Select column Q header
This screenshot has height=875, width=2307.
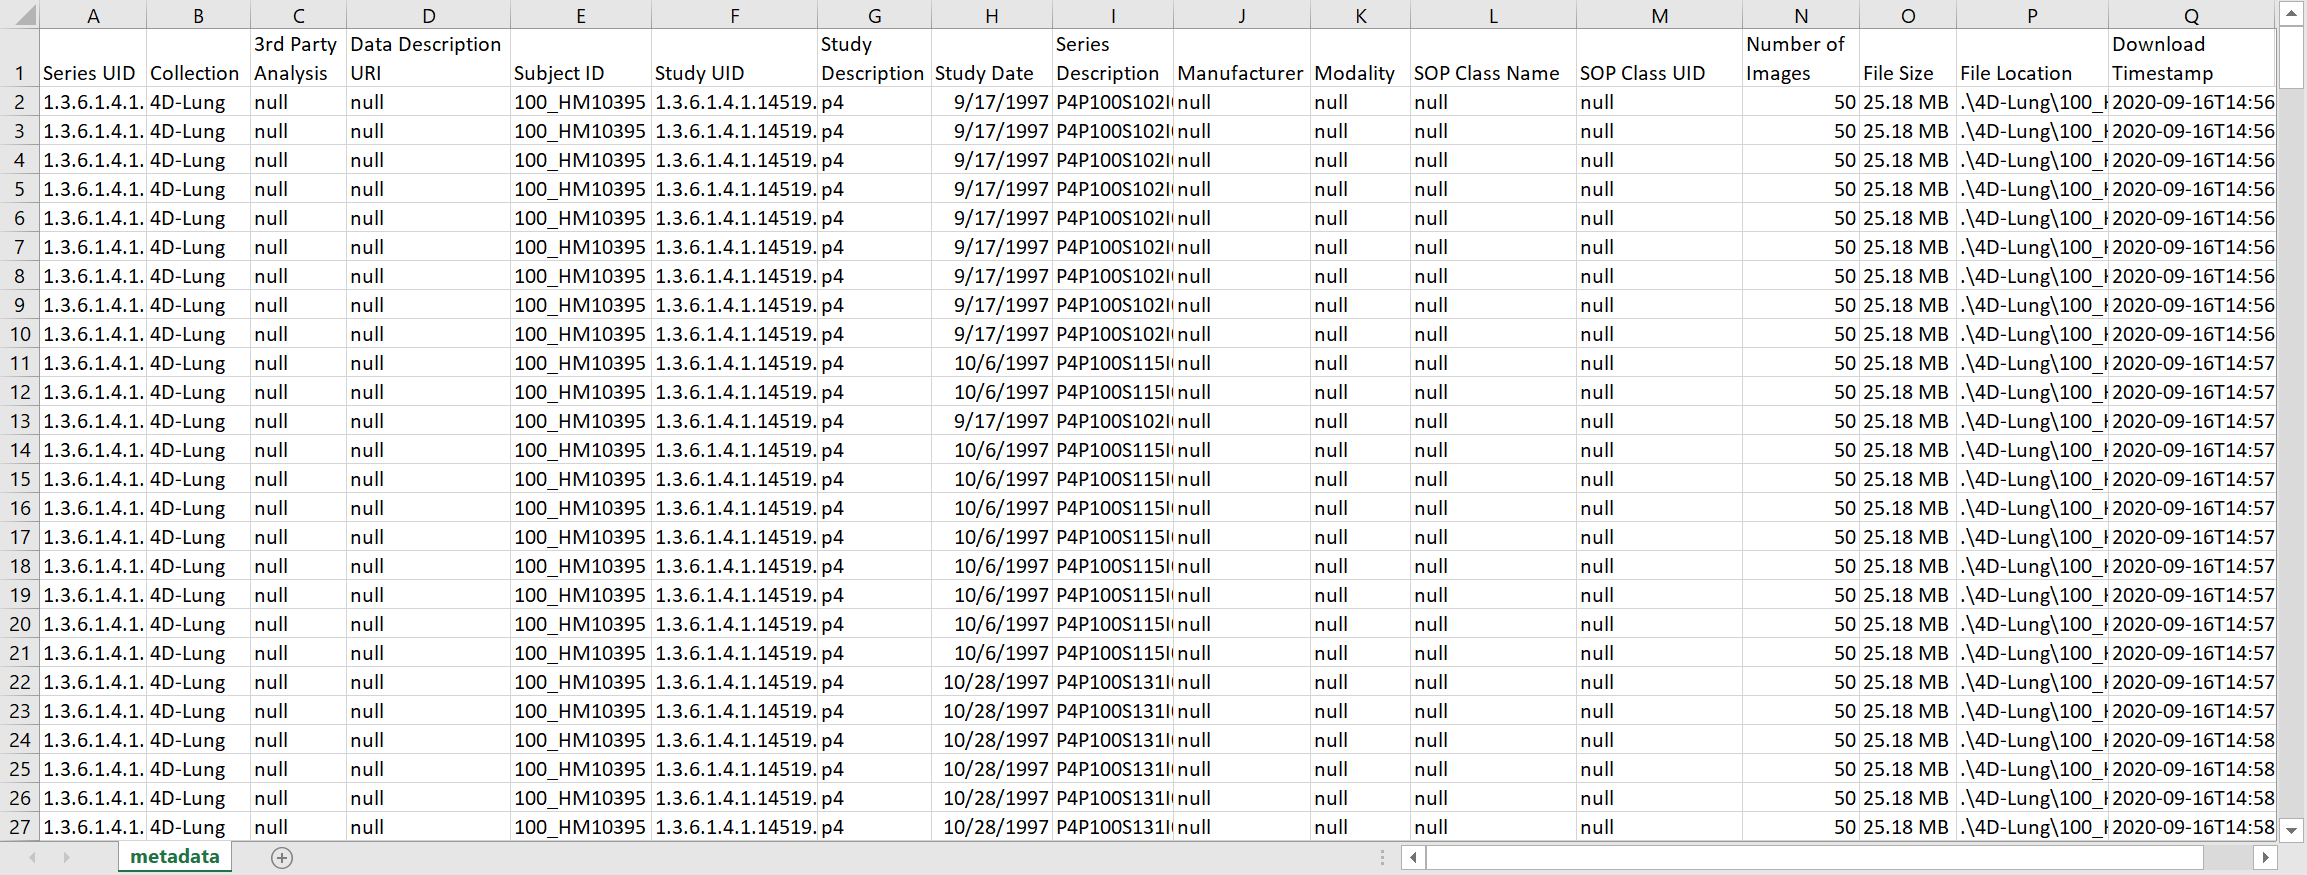[2191, 15]
